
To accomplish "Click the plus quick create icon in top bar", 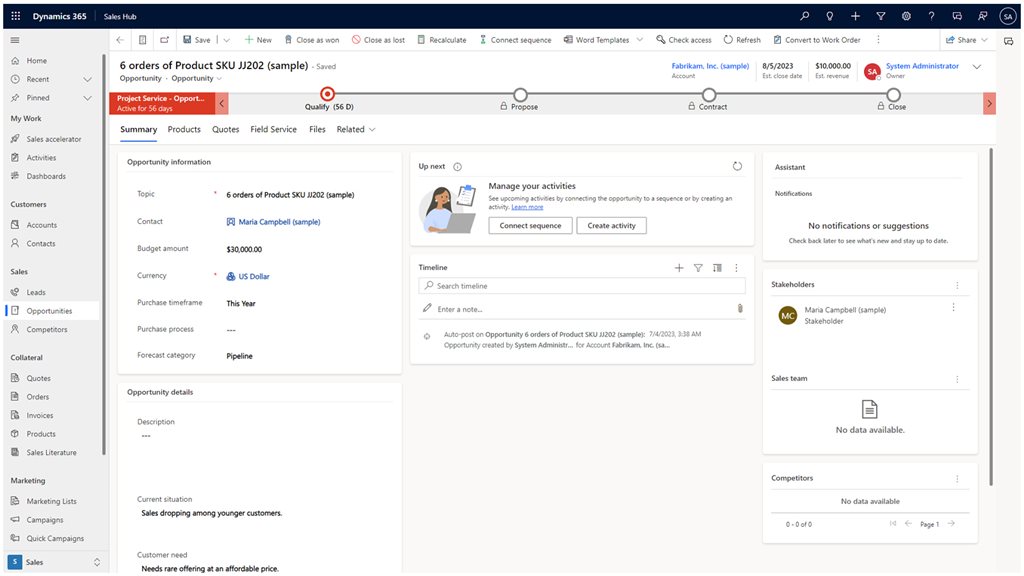I will pos(856,16).
